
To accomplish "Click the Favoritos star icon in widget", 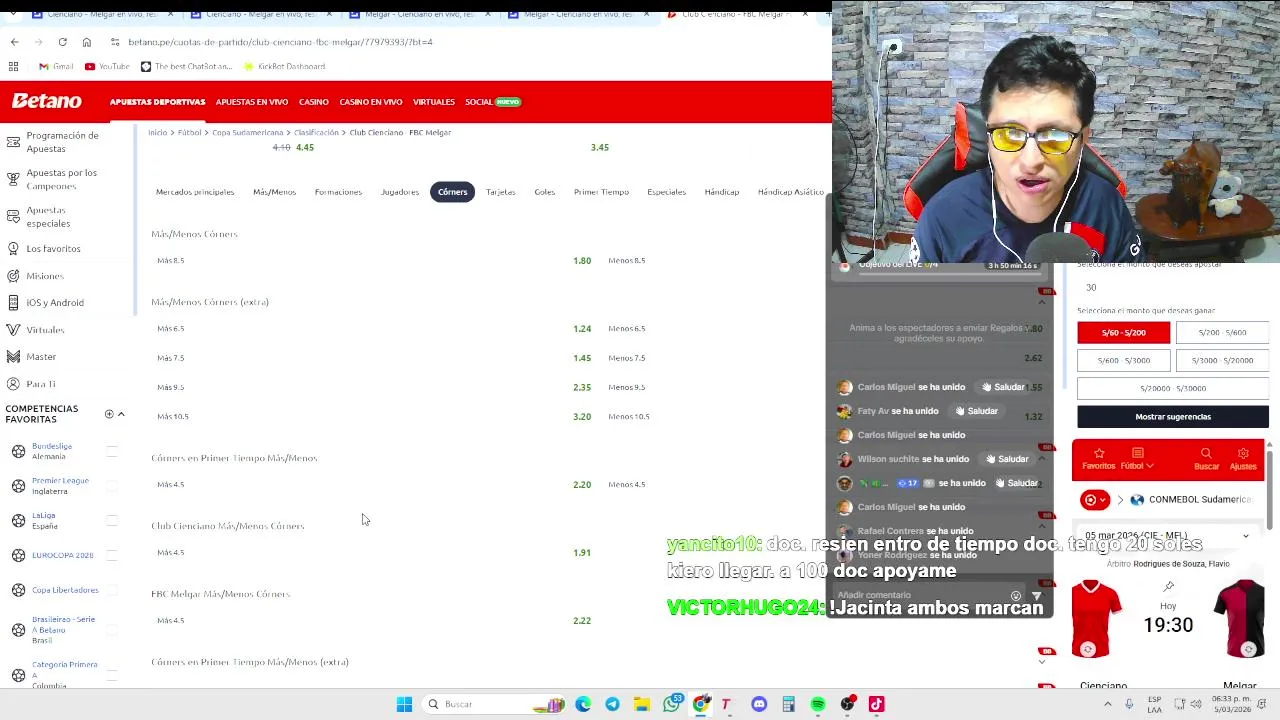I will click(x=1098, y=453).
